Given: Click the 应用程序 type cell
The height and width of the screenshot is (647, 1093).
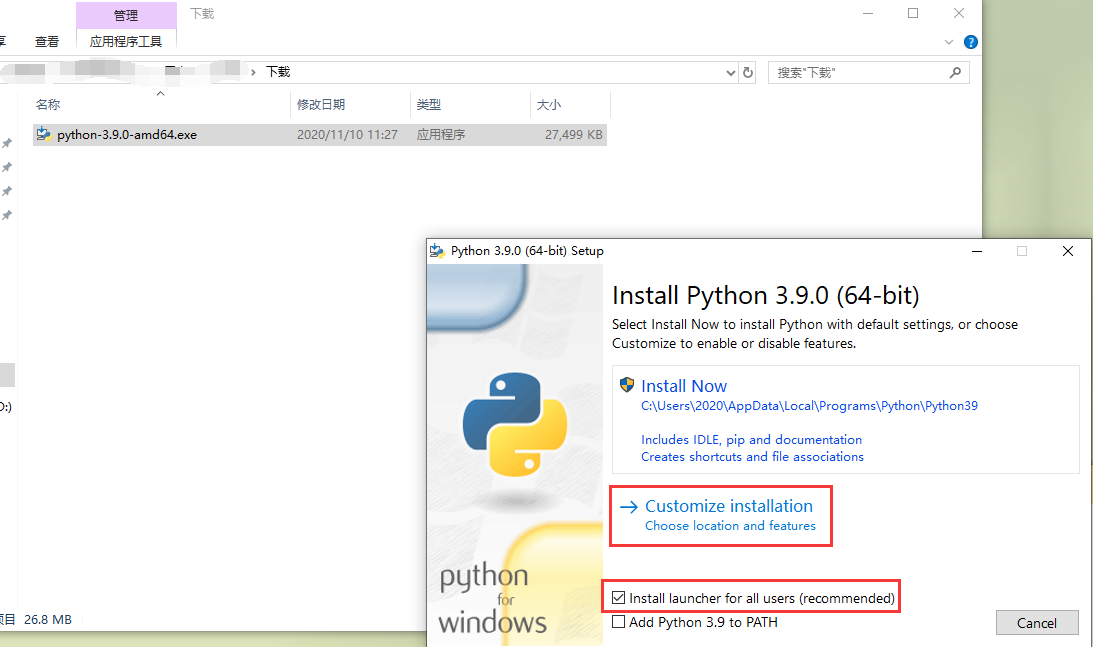Looking at the screenshot, I should 441,135.
